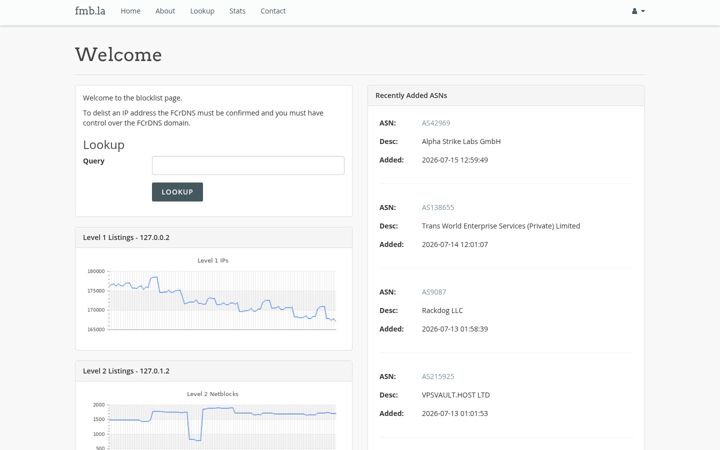The height and width of the screenshot is (450, 720).
Task: Select description 'Alpha Strike Labs GmbH'
Action: [x=461, y=141]
